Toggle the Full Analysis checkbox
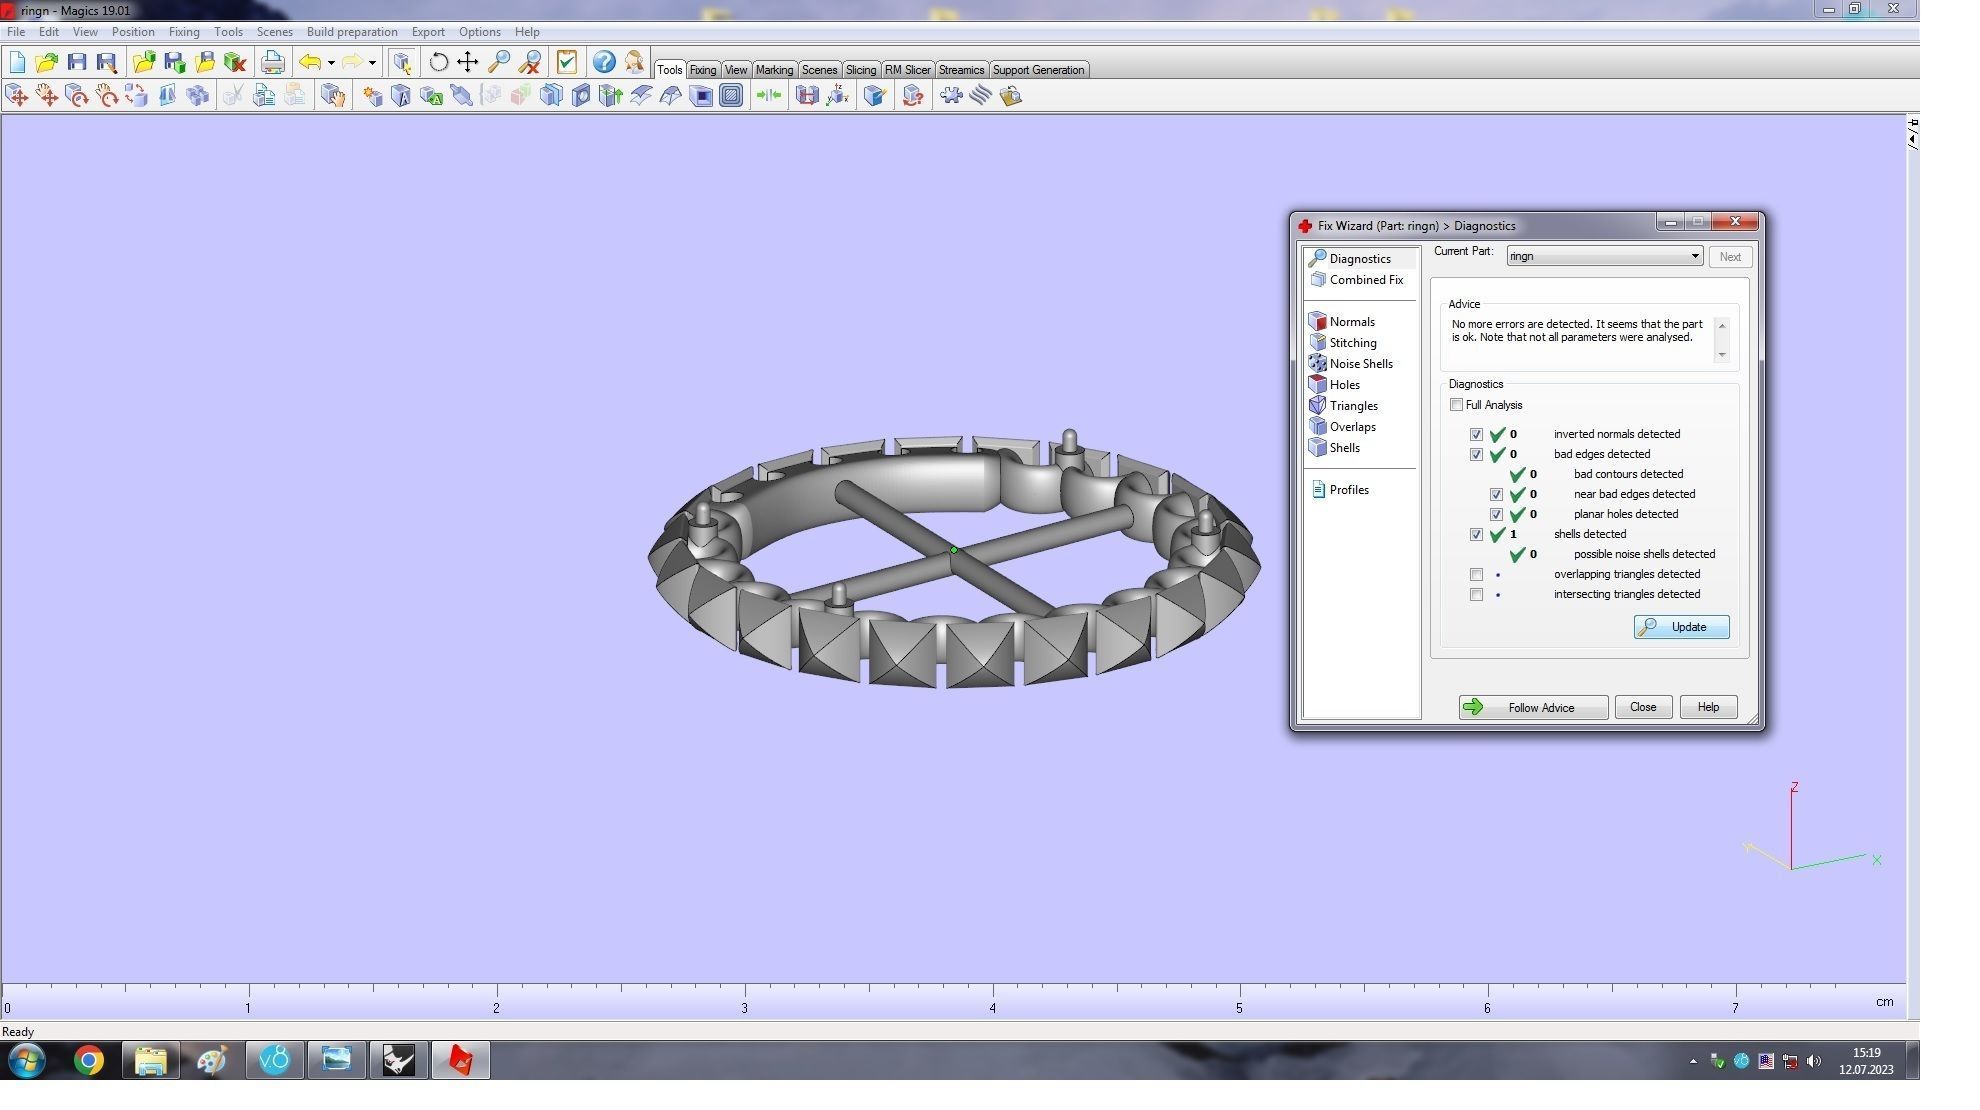 [x=1456, y=405]
